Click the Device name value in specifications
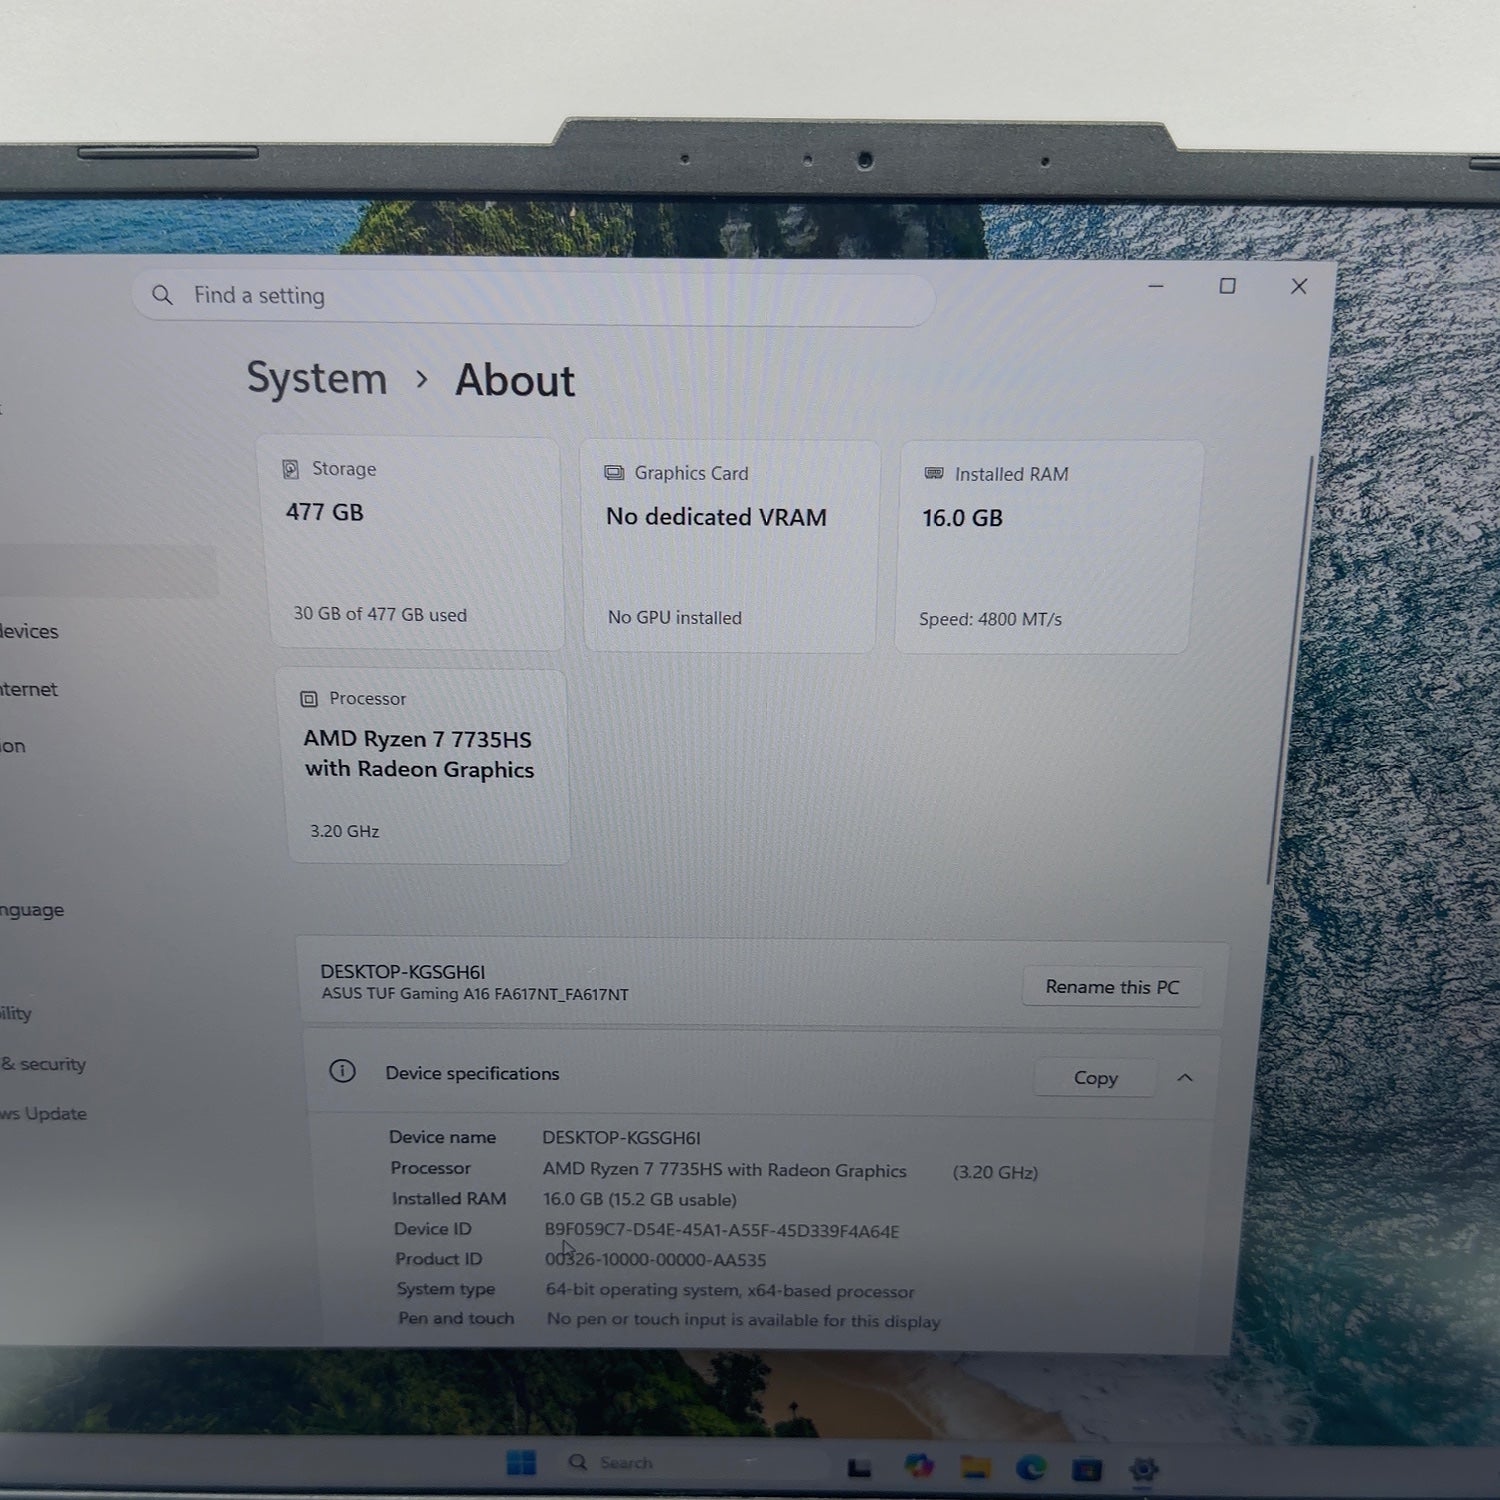The width and height of the screenshot is (1500, 1500). click(x=621, y=1138)
